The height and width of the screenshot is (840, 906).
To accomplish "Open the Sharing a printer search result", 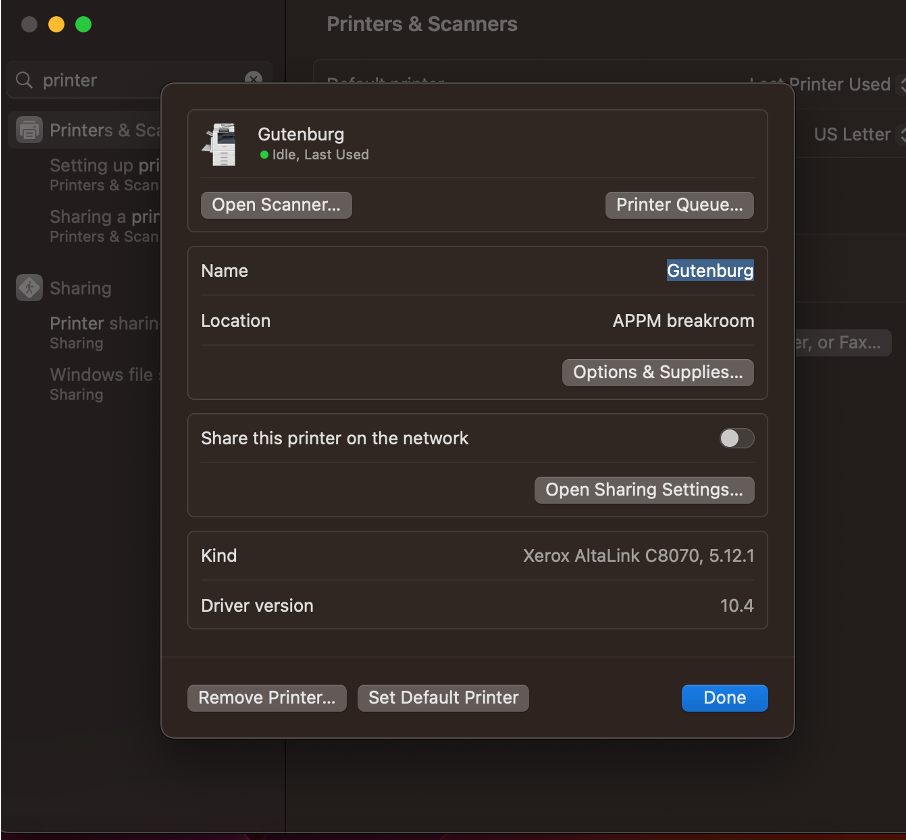I will pos(104,226).
